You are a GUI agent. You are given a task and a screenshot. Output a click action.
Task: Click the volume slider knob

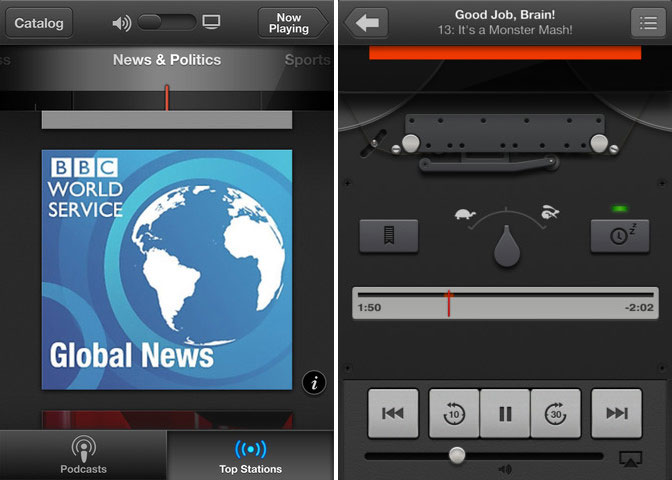pyautogui.click(x=457, y=455)
